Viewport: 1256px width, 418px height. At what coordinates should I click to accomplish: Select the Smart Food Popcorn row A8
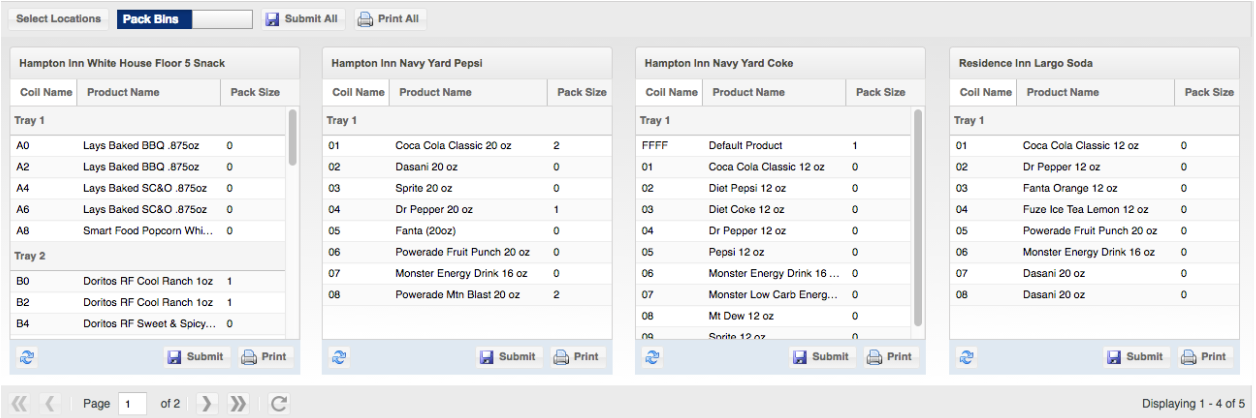click(x=148, y=231)
